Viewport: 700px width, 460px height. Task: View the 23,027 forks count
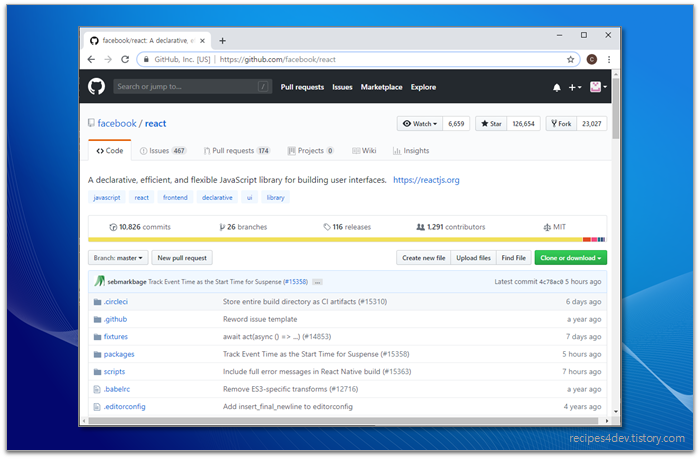tap(592, 124)
